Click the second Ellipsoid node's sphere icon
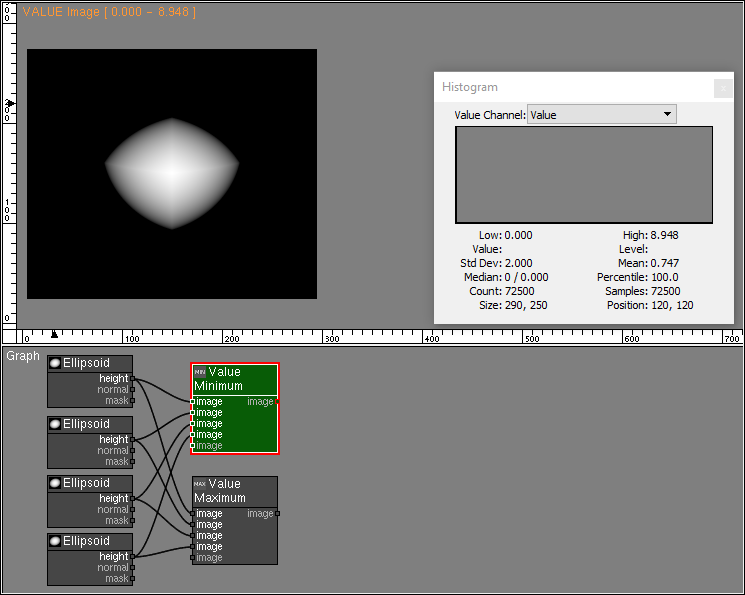The image size is (745, 595). 55,424
